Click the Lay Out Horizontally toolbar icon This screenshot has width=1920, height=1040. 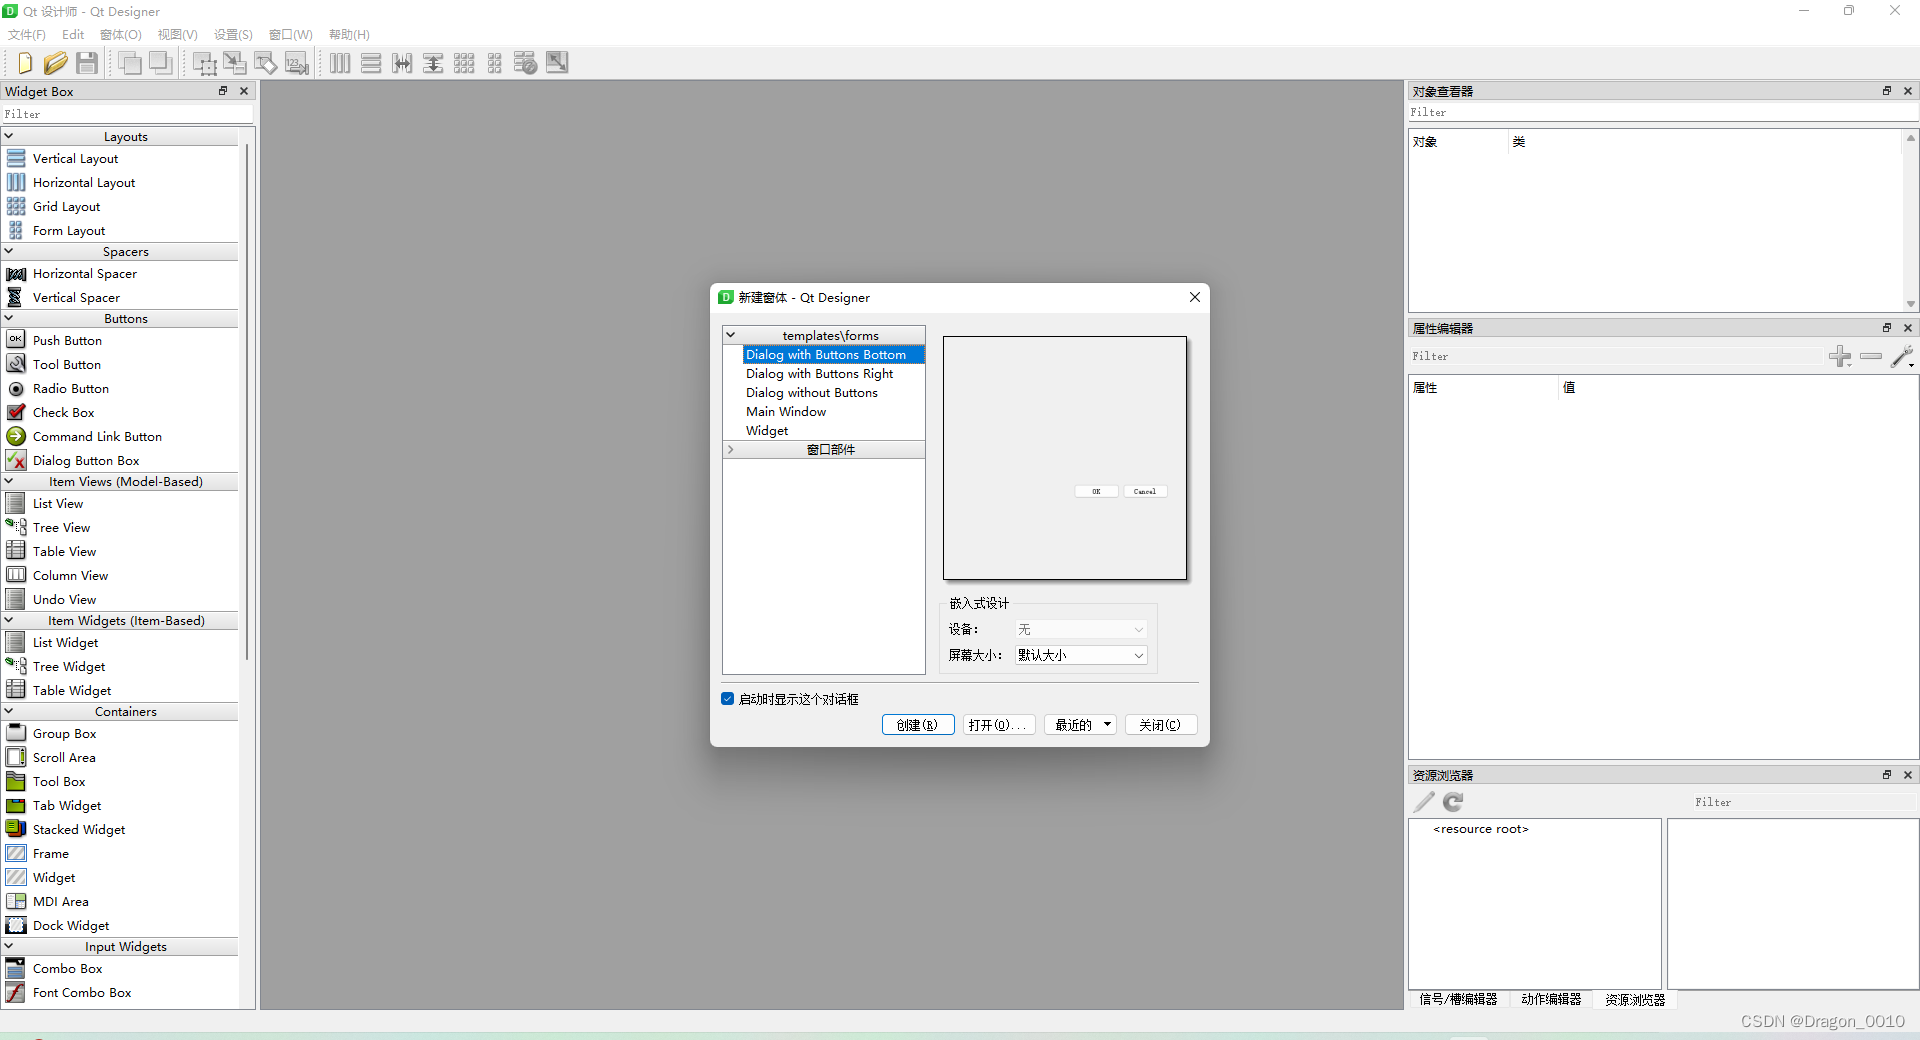[340, 63]
